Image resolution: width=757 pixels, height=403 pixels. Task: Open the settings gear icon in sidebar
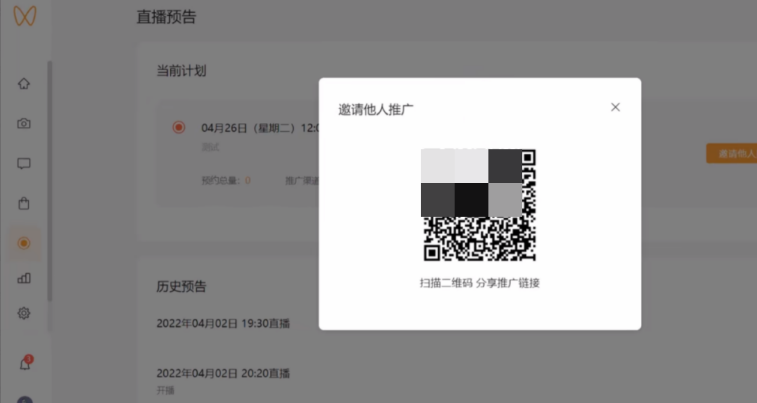(x=24, y=313)
